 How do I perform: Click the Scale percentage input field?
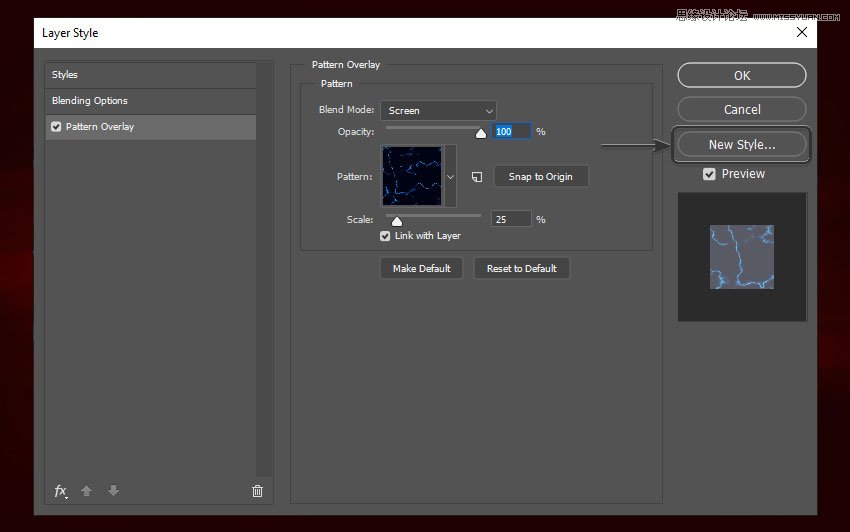click(x=511, y=219)
